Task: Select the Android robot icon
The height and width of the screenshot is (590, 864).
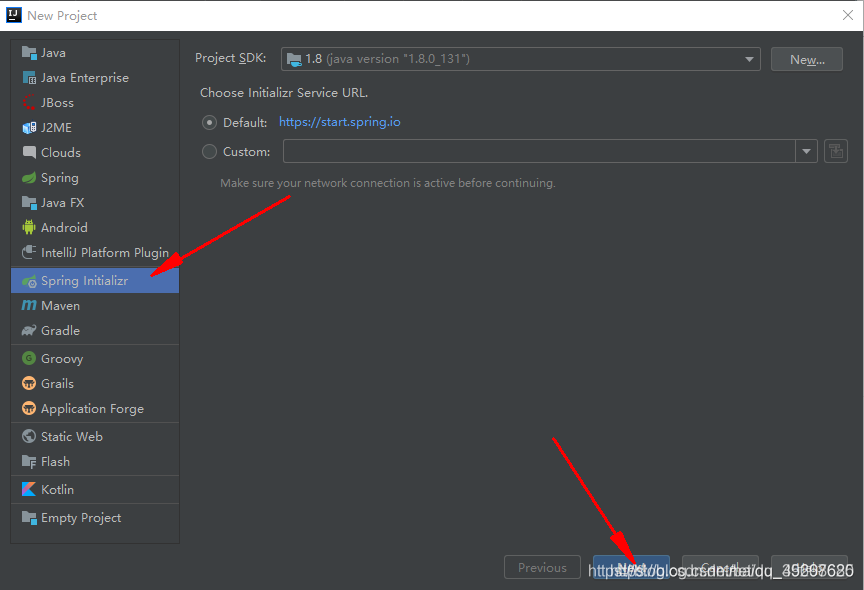Action: point(29,228)
